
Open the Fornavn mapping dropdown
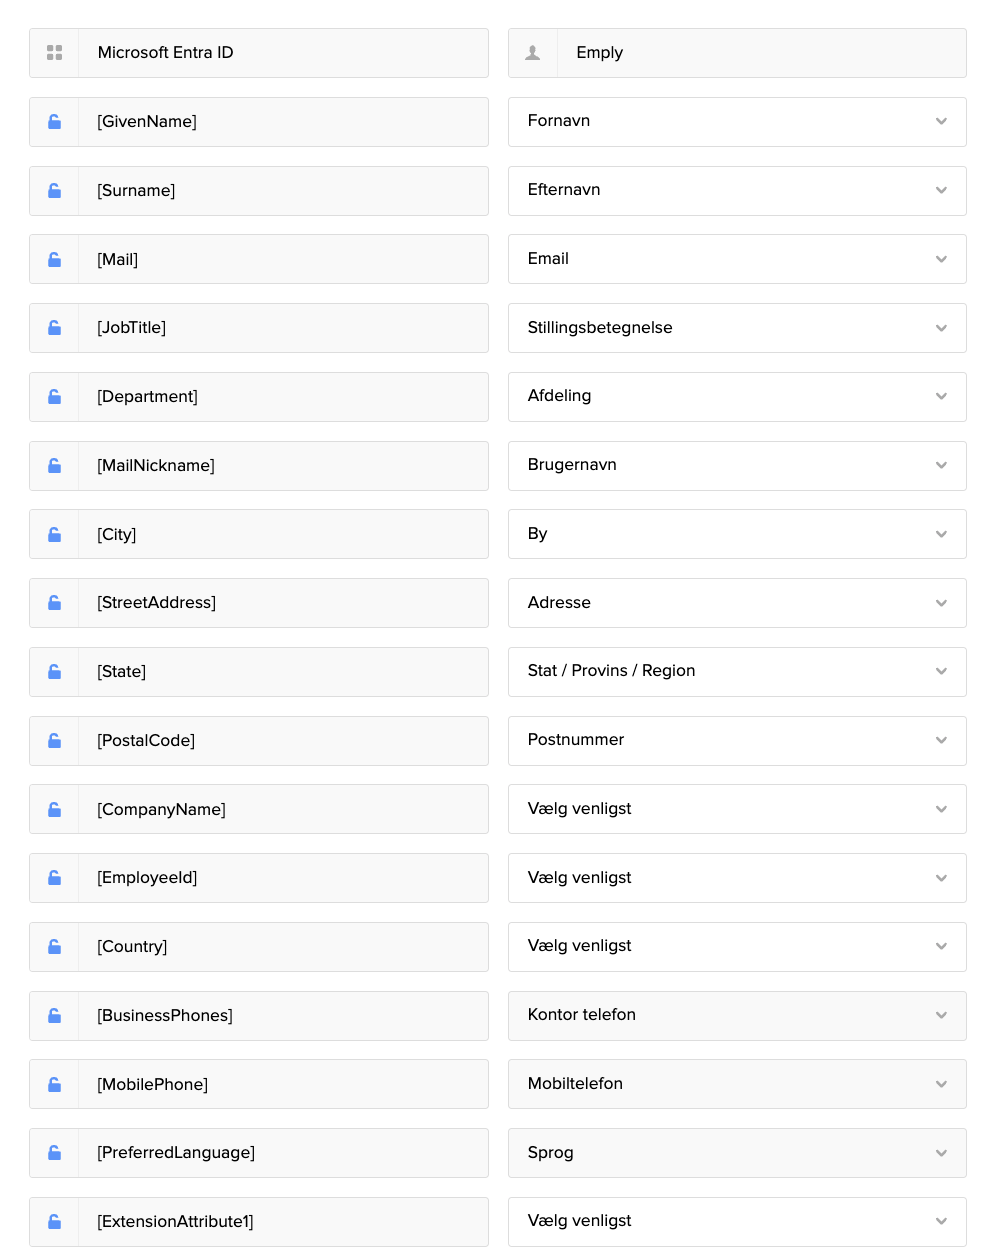click(x=737, y=121)
